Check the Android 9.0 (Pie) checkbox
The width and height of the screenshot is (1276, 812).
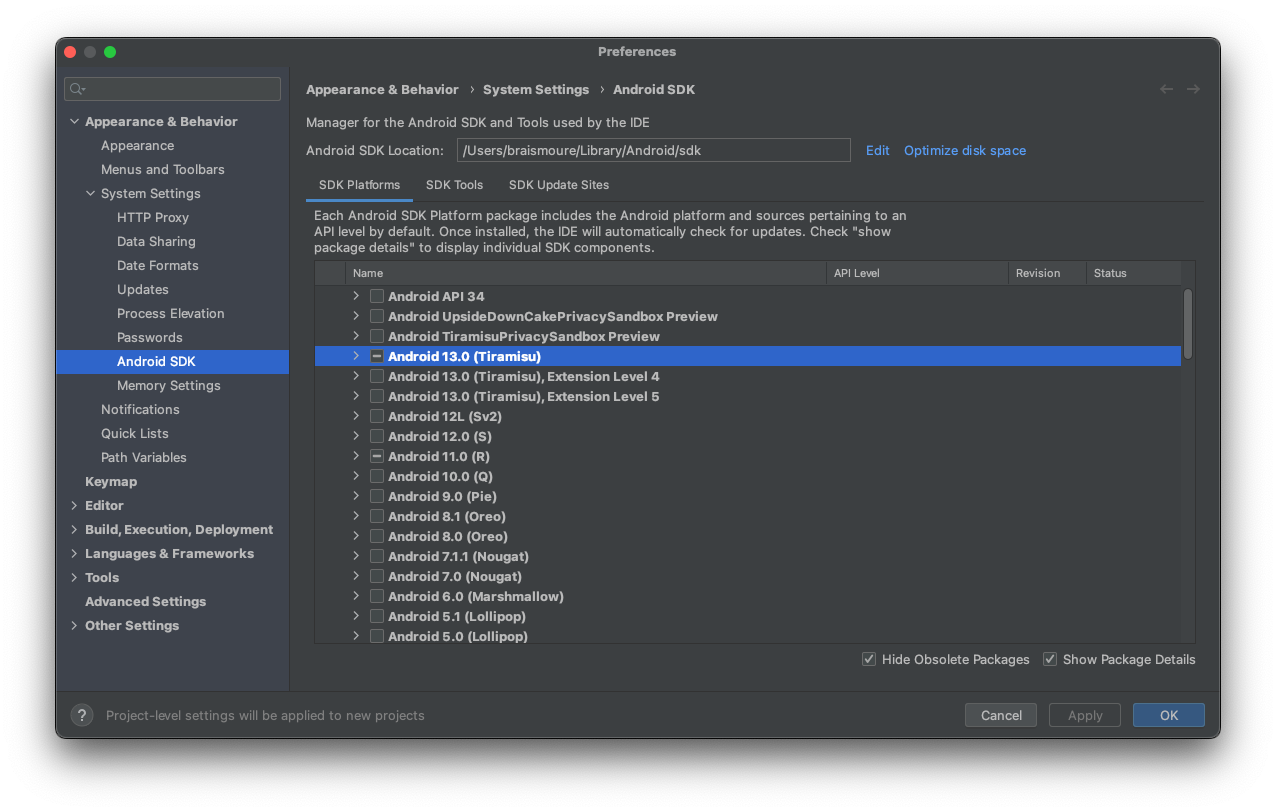(x=377, y=496)
